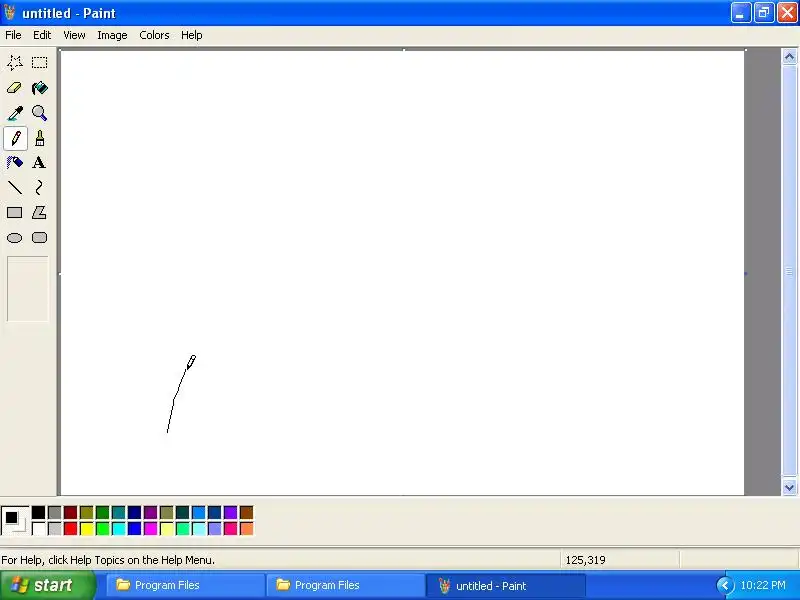
Task: Click the vertical scrollbar up arrow
Action: pyautogui.click(x=789, y=56)
